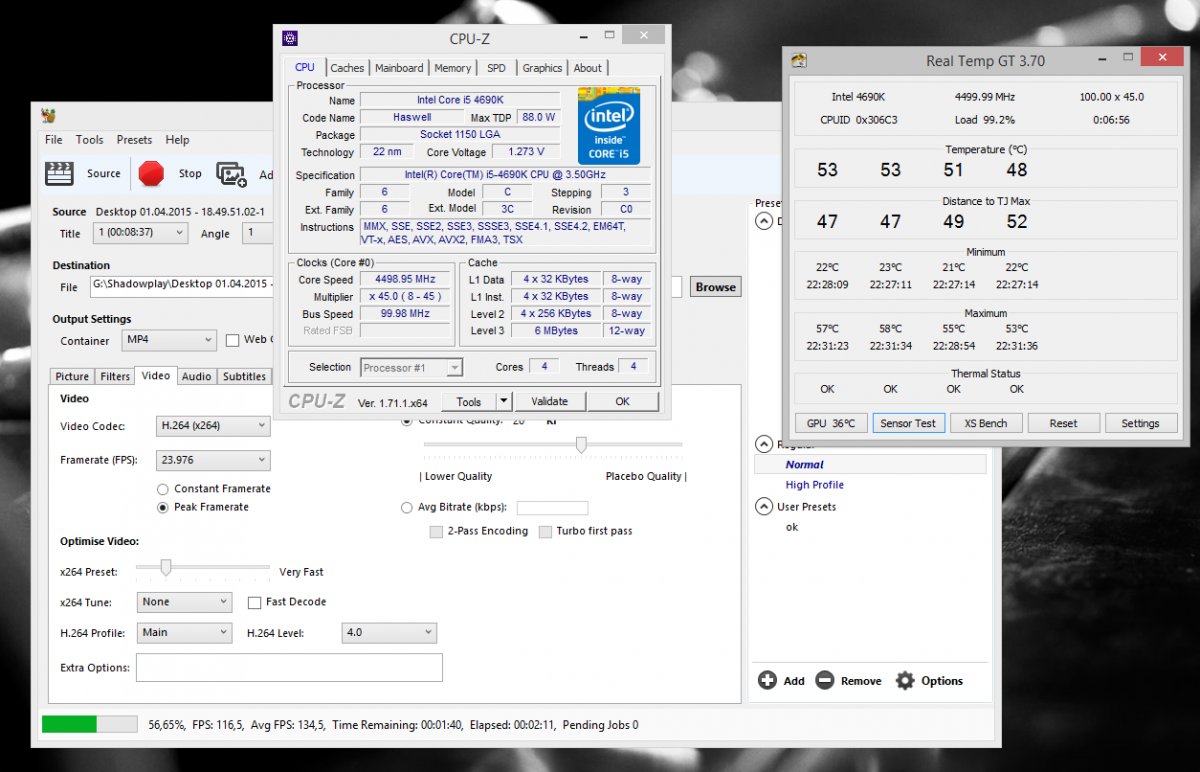
Task: Toggle the Web Optimized checkbox next to Container
Action: click(232, 340)
